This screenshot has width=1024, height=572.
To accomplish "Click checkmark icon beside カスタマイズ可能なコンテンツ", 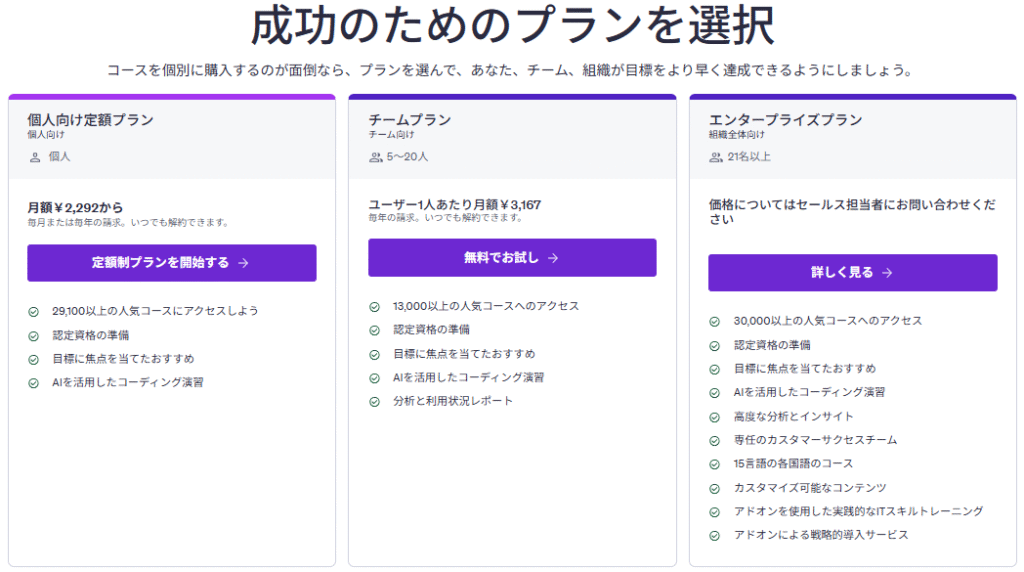I will [715, 488].
